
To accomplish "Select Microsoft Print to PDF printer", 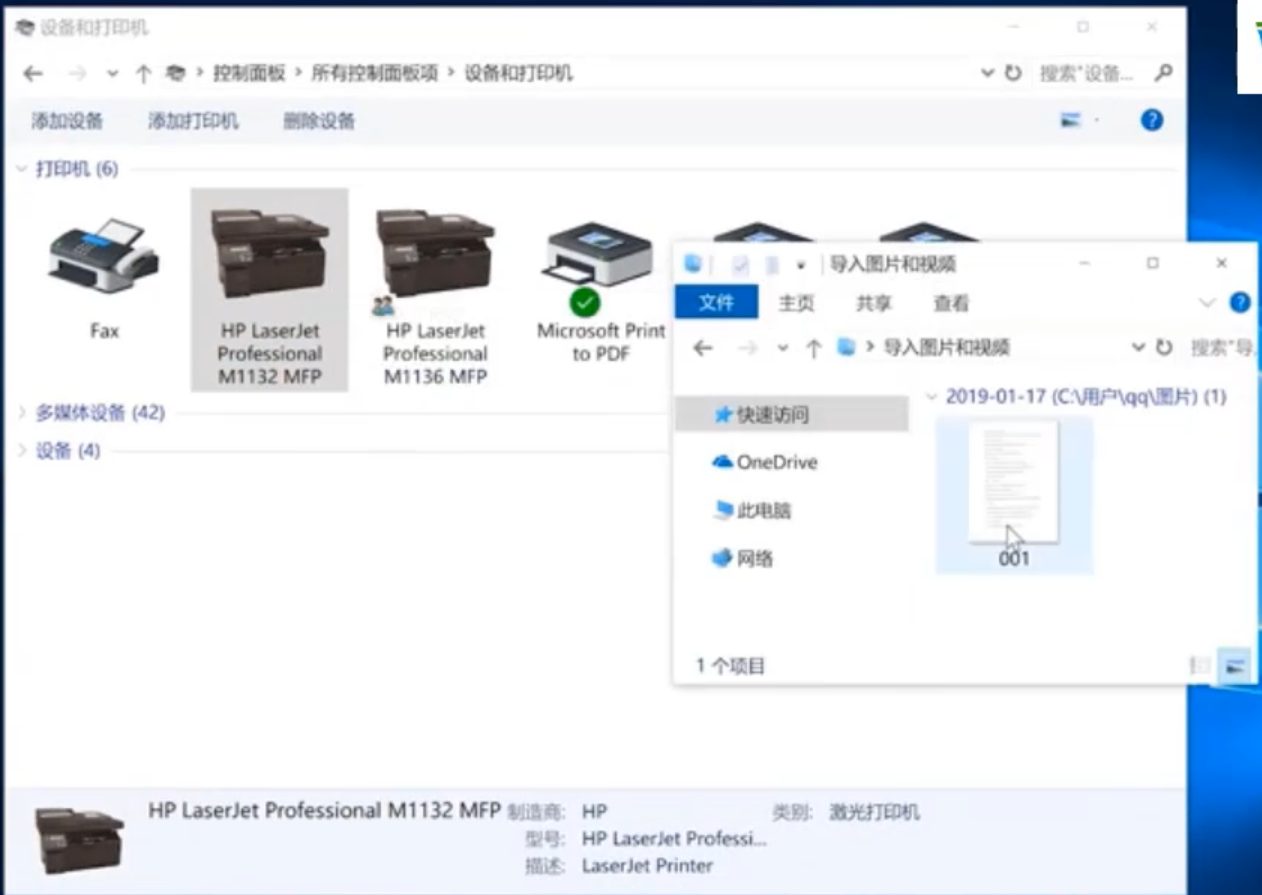I will click(x=600, y=290).
